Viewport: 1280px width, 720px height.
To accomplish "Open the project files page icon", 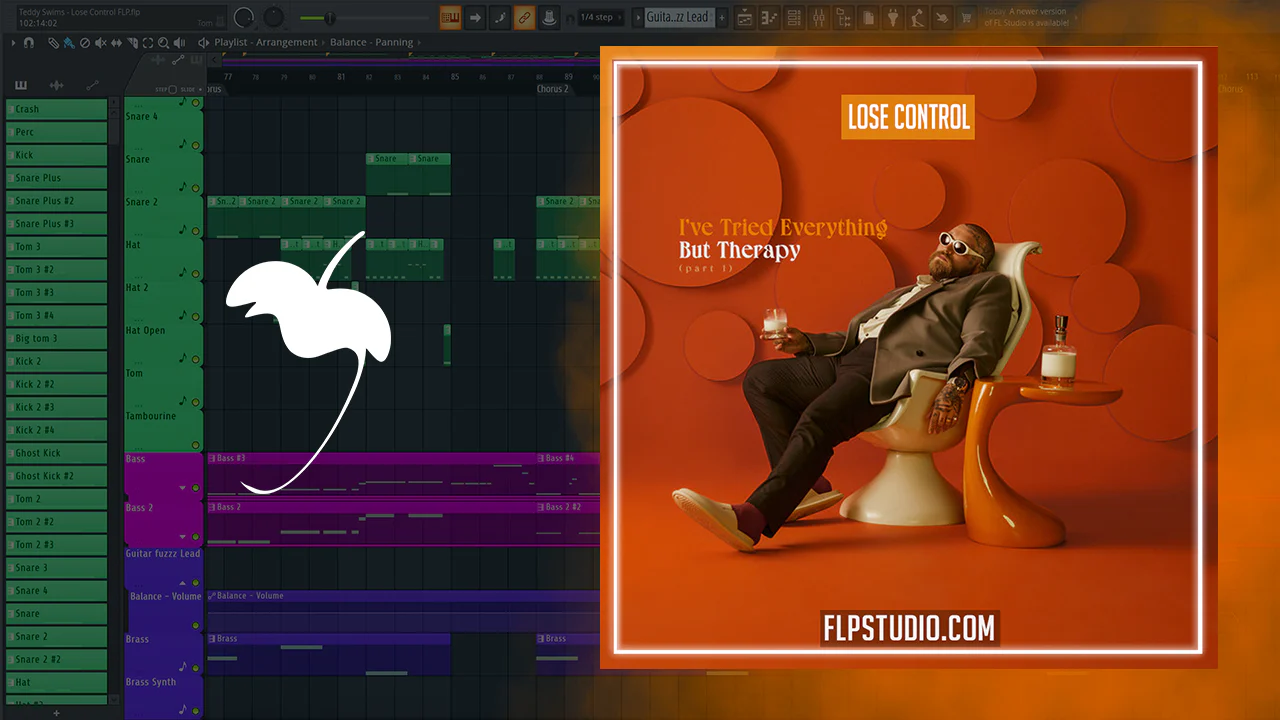I will [x=868, y=17].
